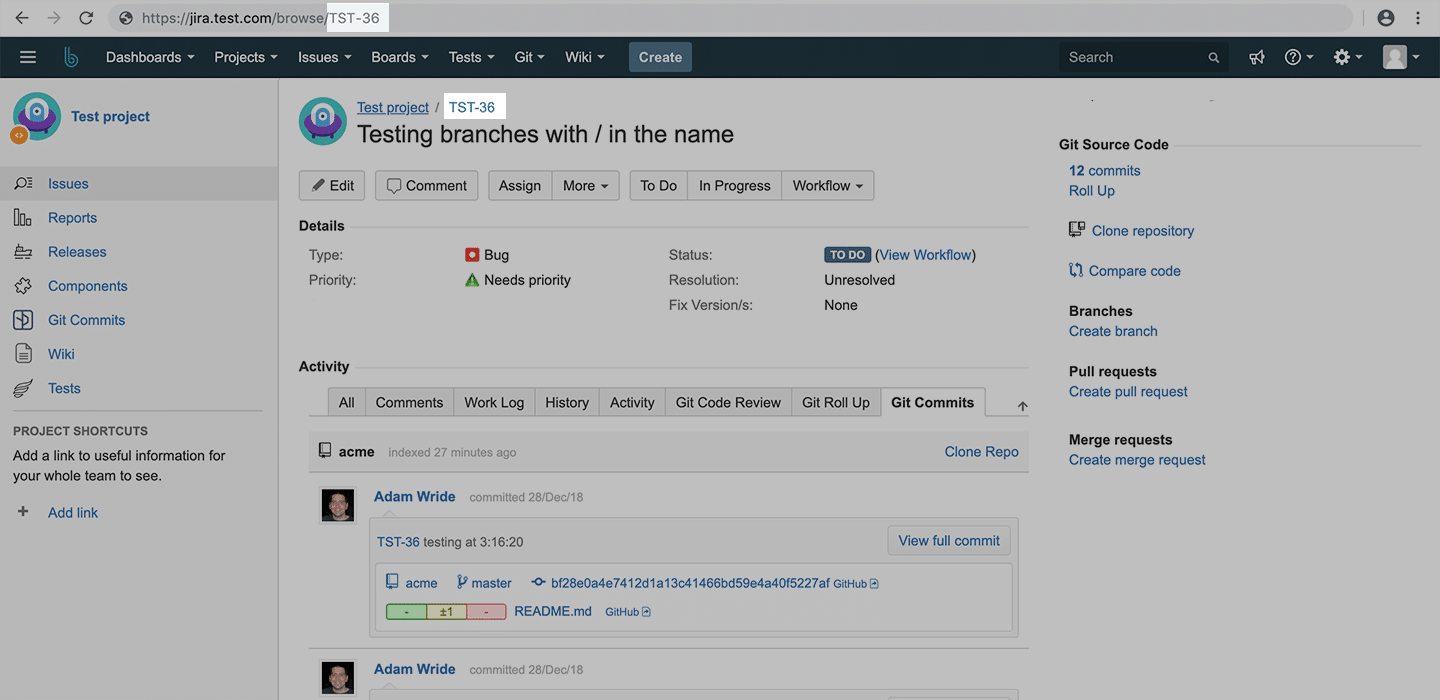This screenshot has height=700, width=1440.
Task: Expand the settings gear dropdown
Action: [1348, 57]
